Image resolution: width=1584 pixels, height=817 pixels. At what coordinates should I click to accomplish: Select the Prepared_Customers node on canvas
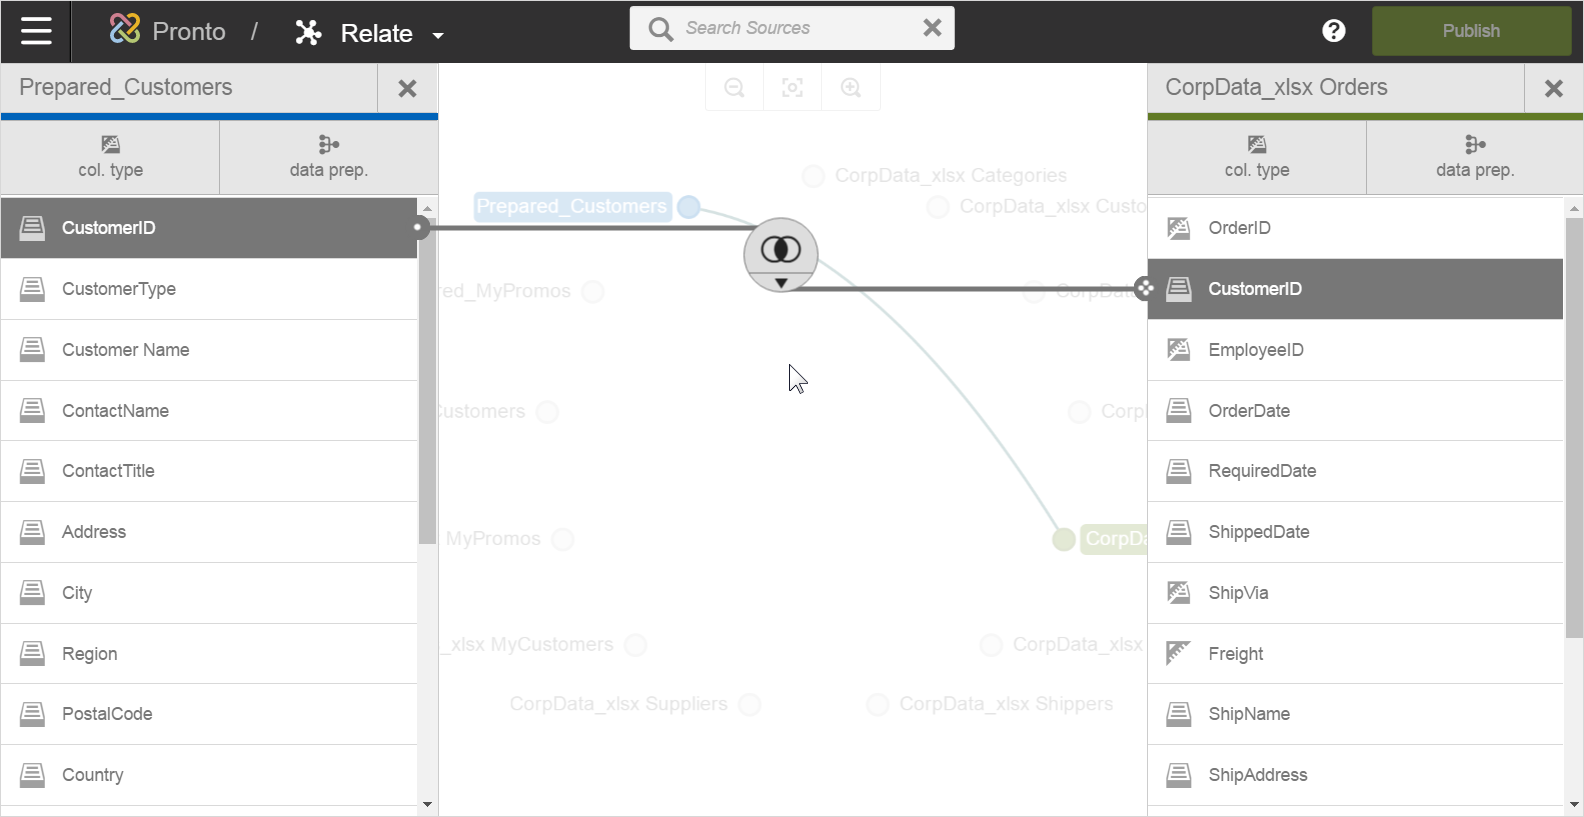click(572, 206)
